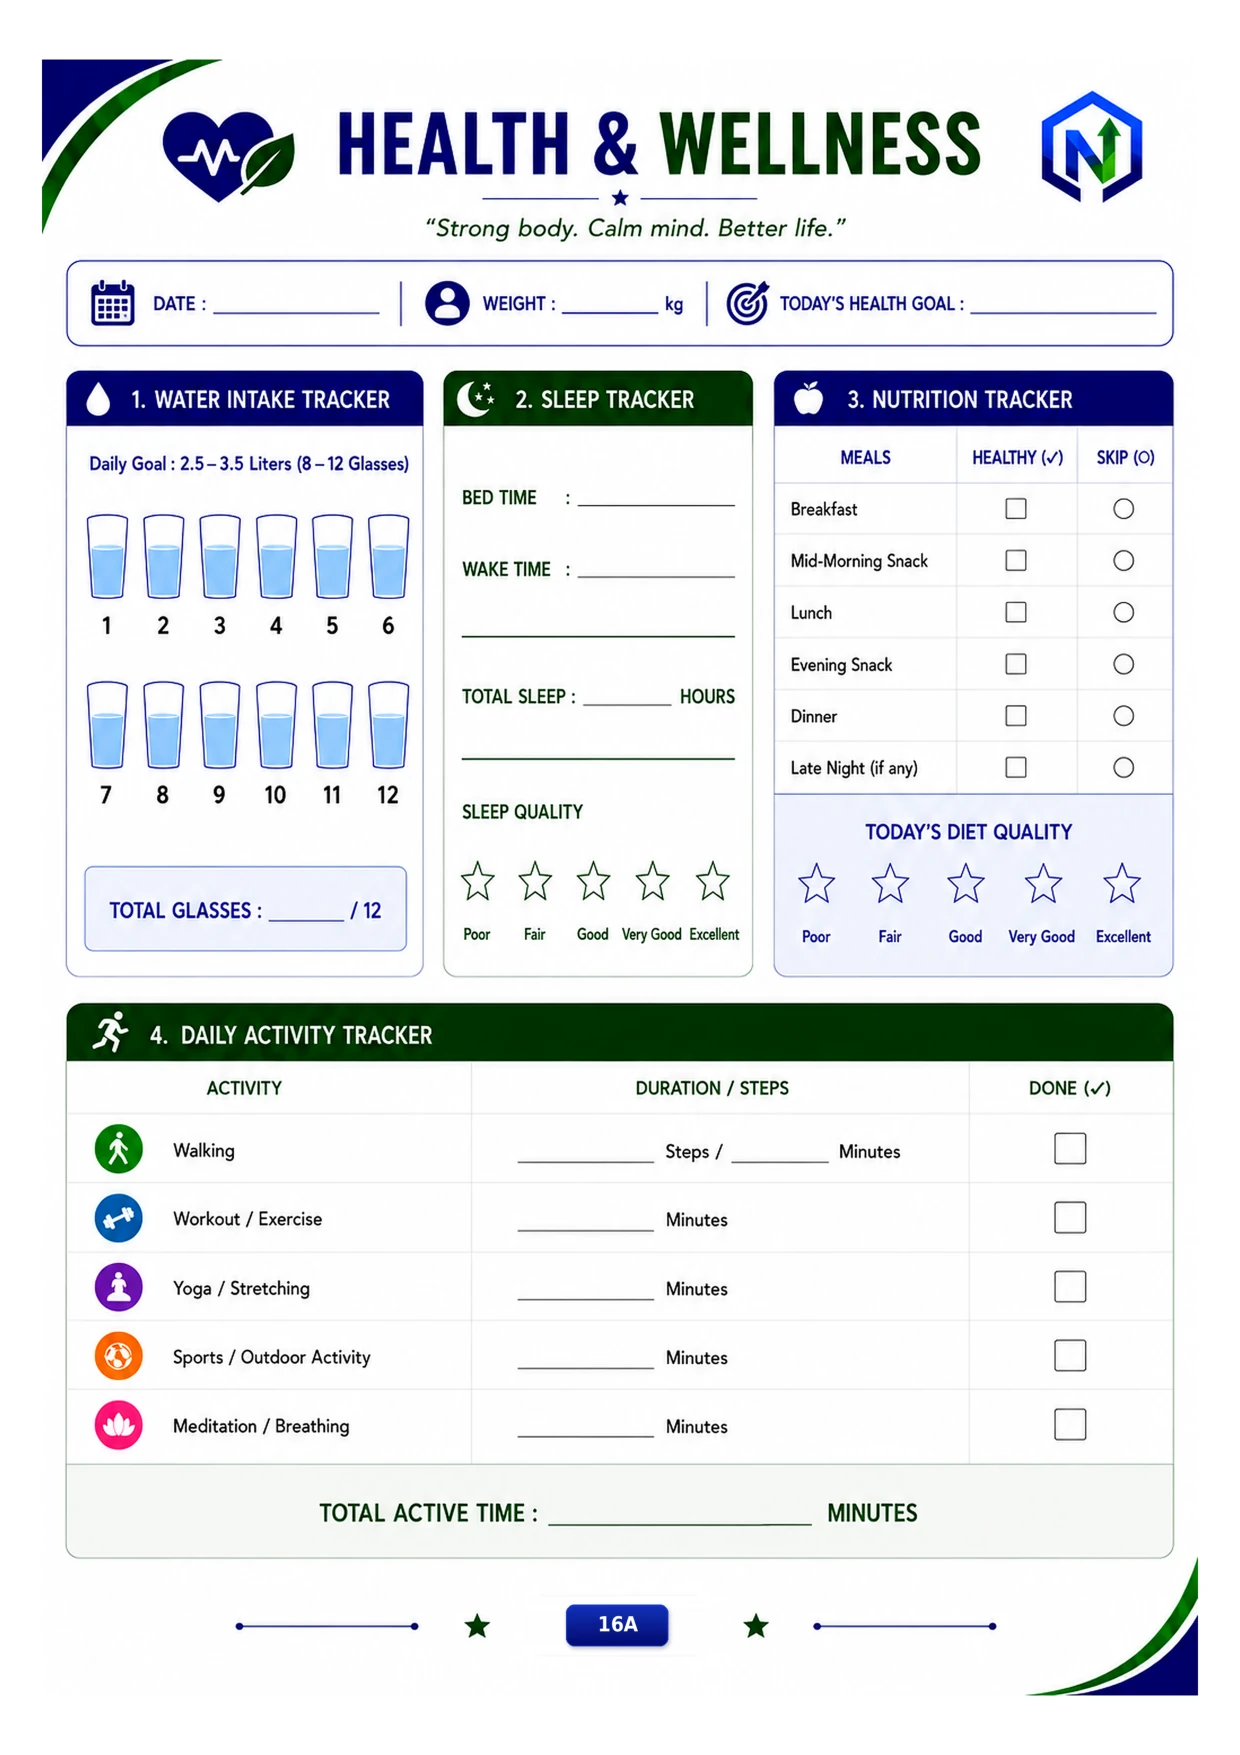Click the hexagon N logo with arrow
The image size is (1240, 1755).
pyautogui.click(x=1091, y=146)
